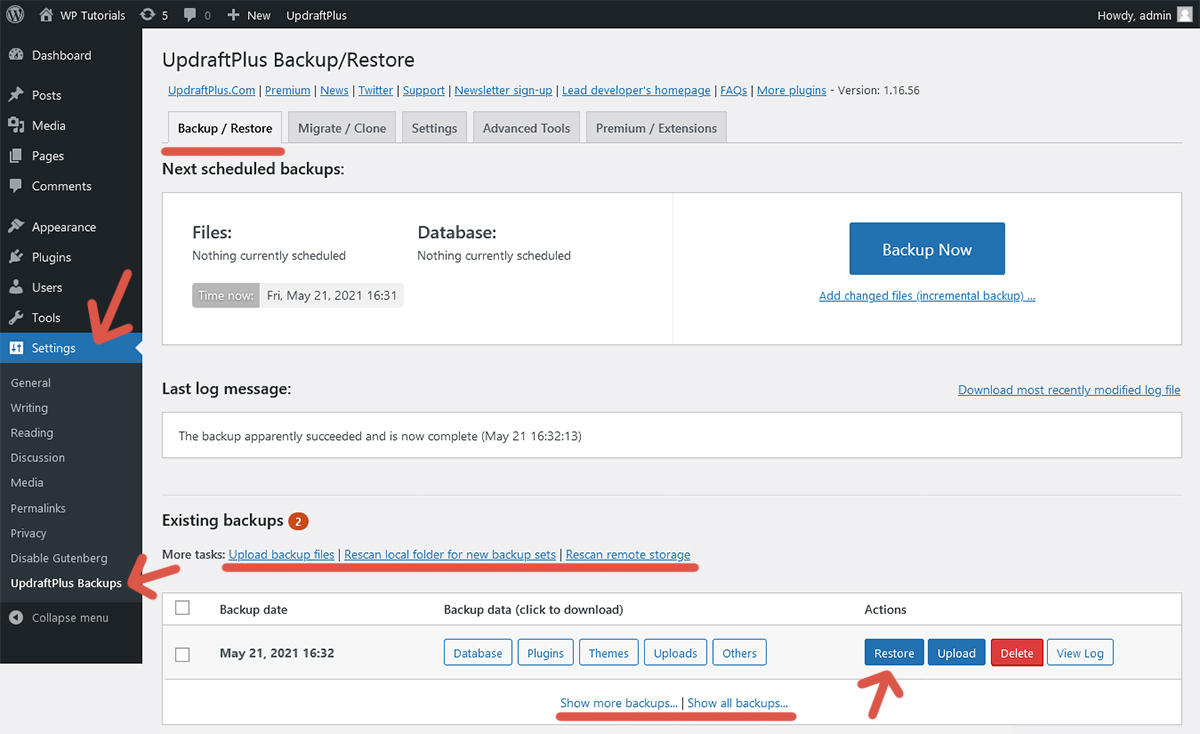
Task: Click Download most recently modified log file
Action: pyautogui.click(x=1069, y=390)
